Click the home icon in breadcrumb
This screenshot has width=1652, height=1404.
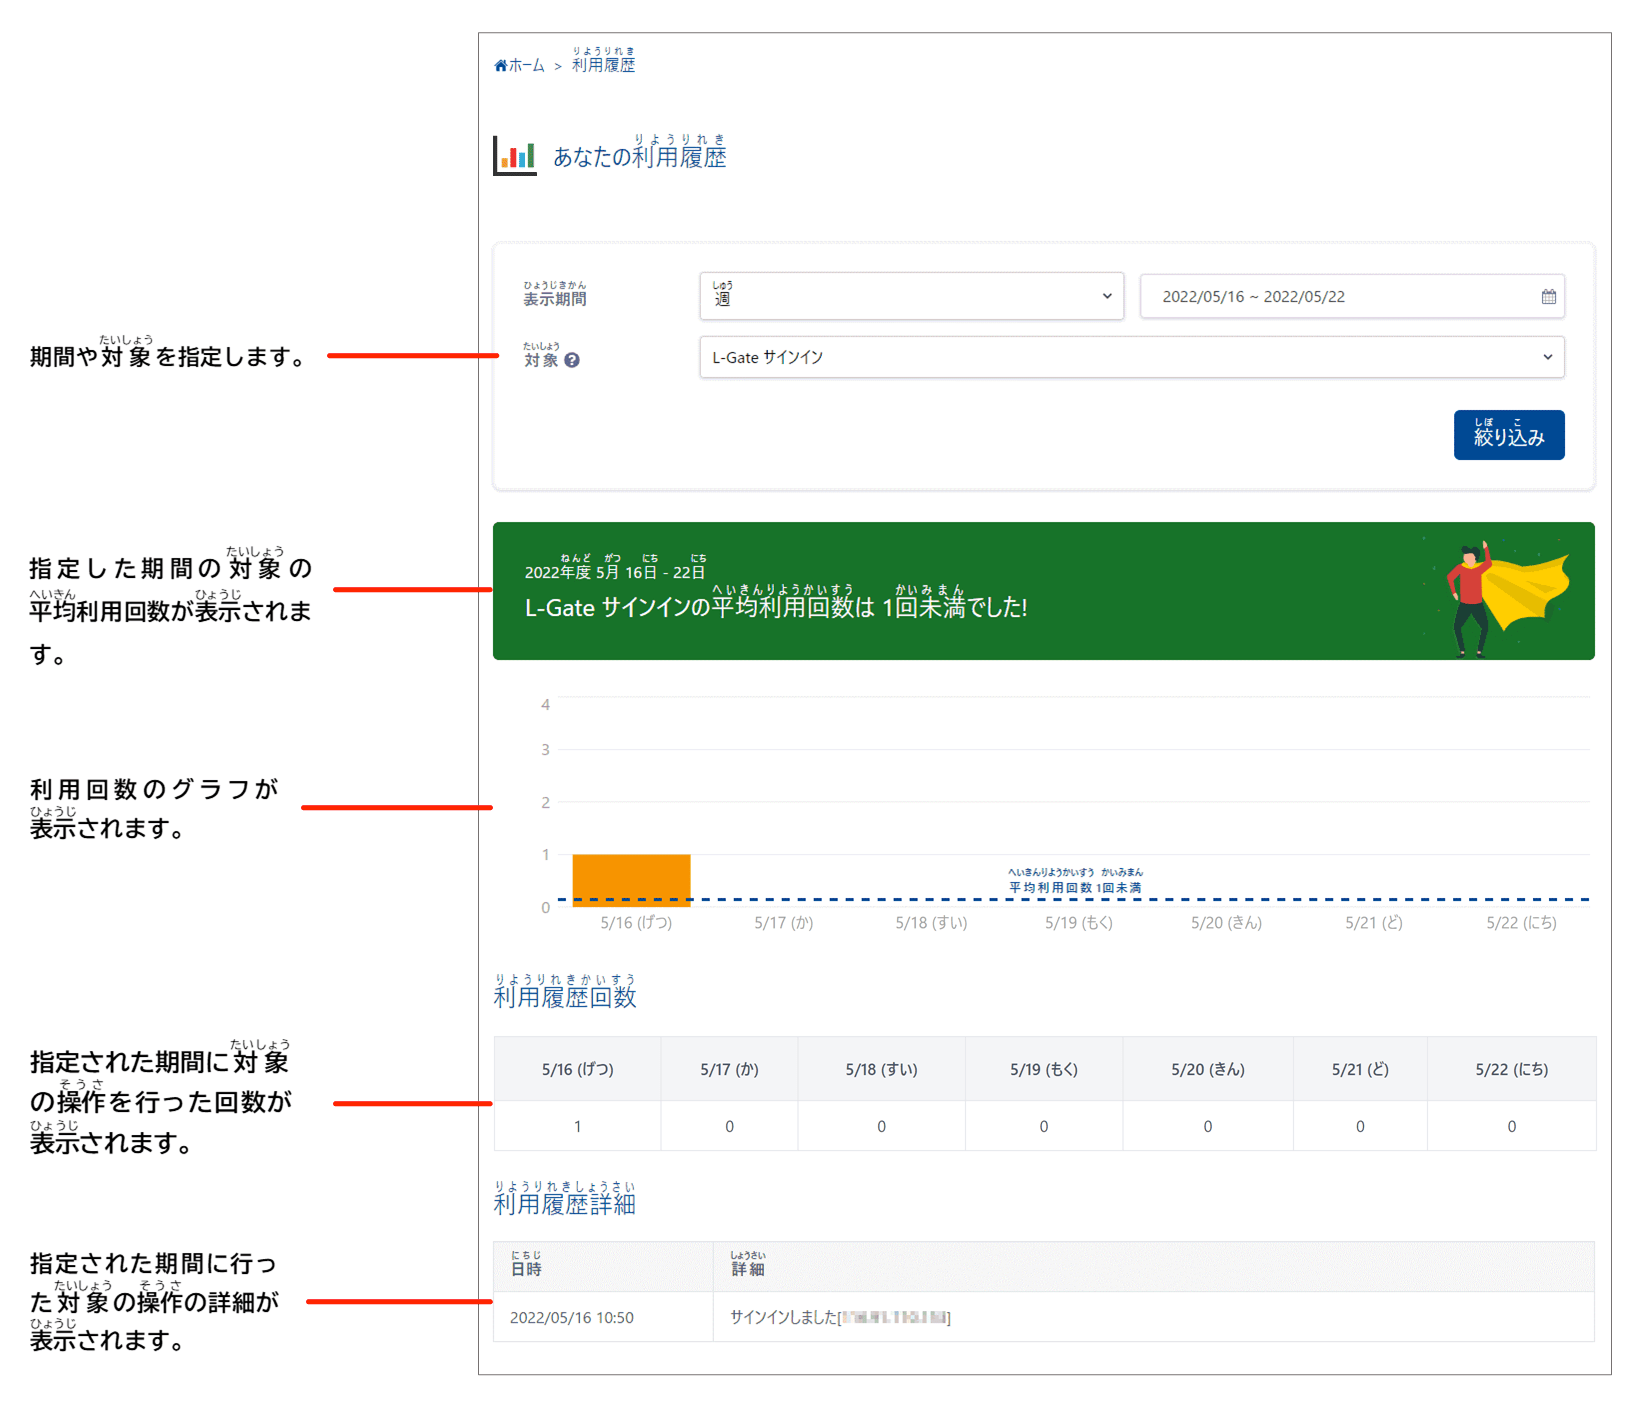click(x=501, y=66)
